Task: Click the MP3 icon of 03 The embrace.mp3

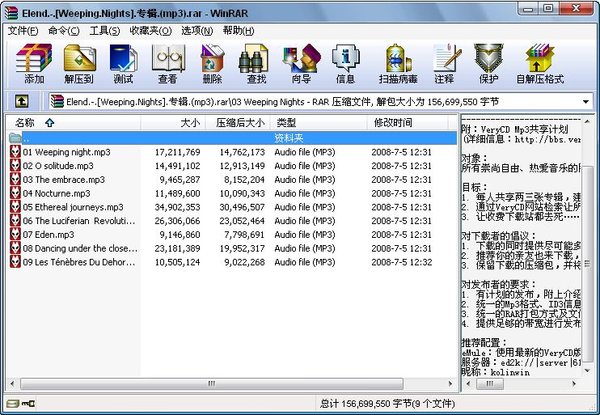Action: click(x=15, y=179)
